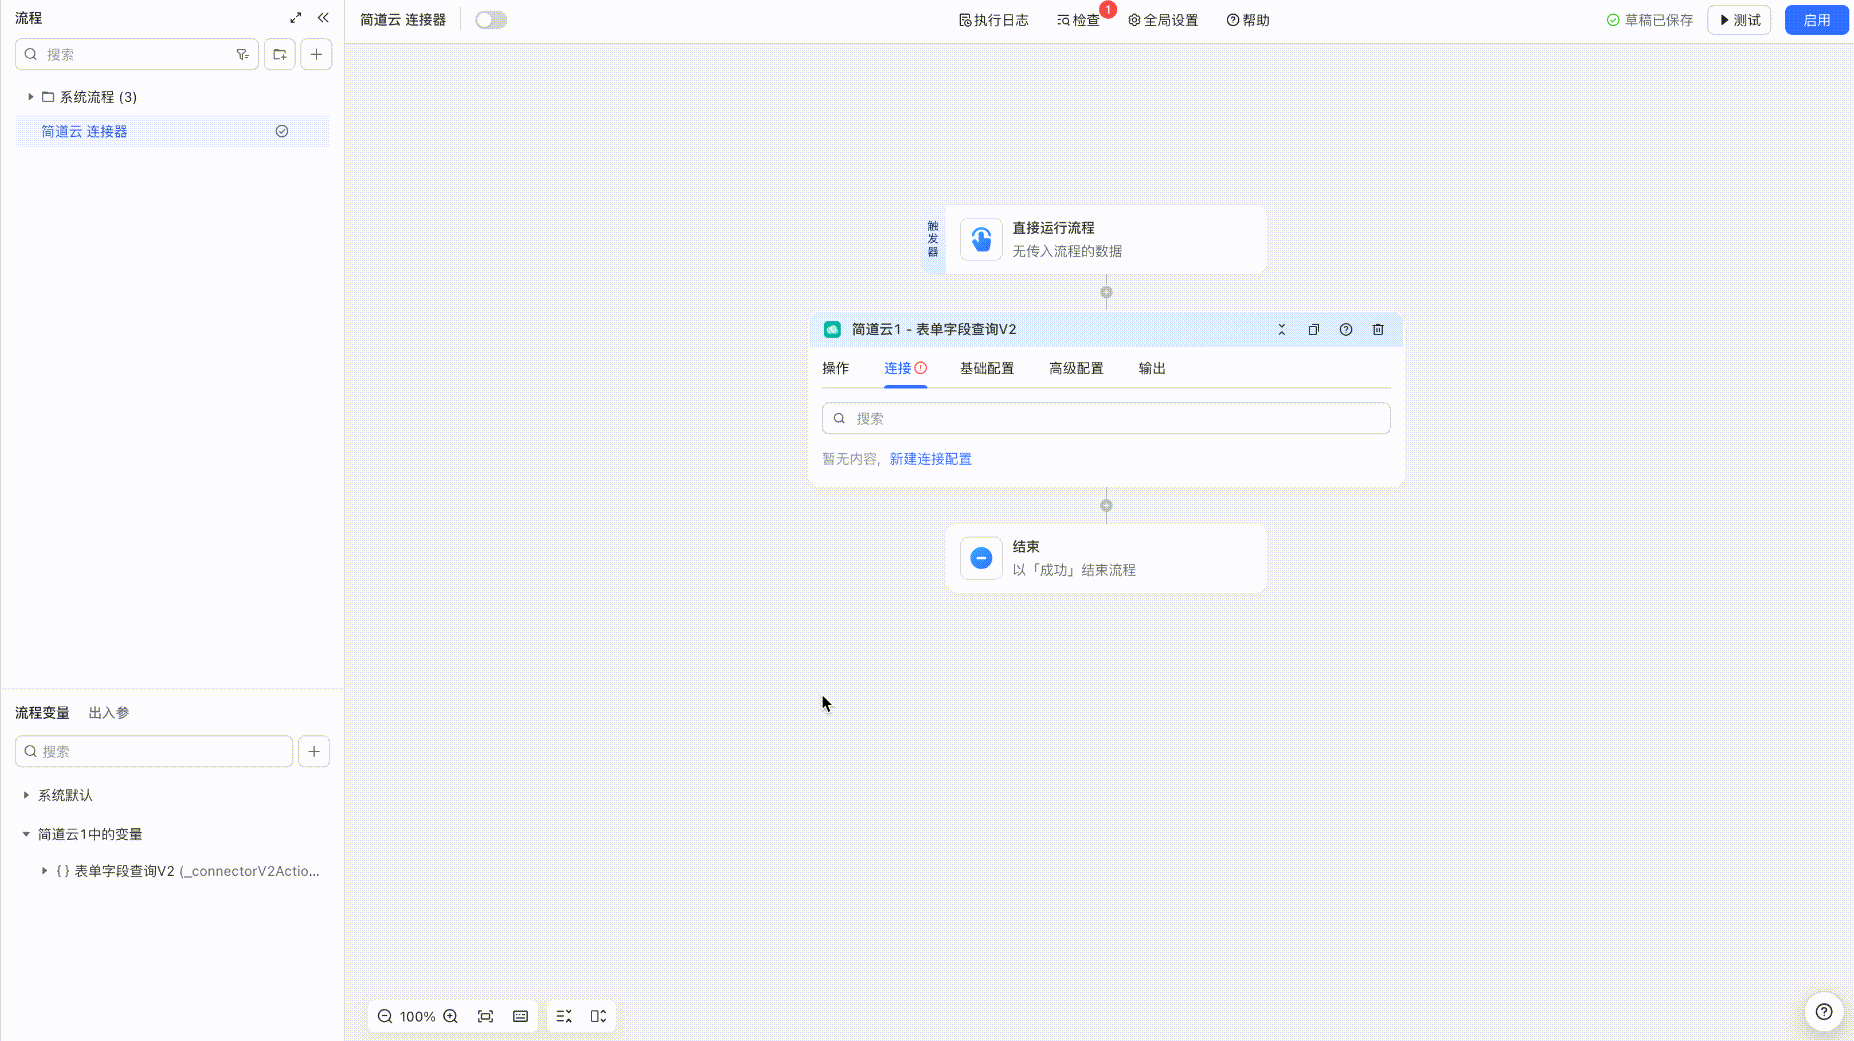Select the 简道云 连接器 flow row

172,131
